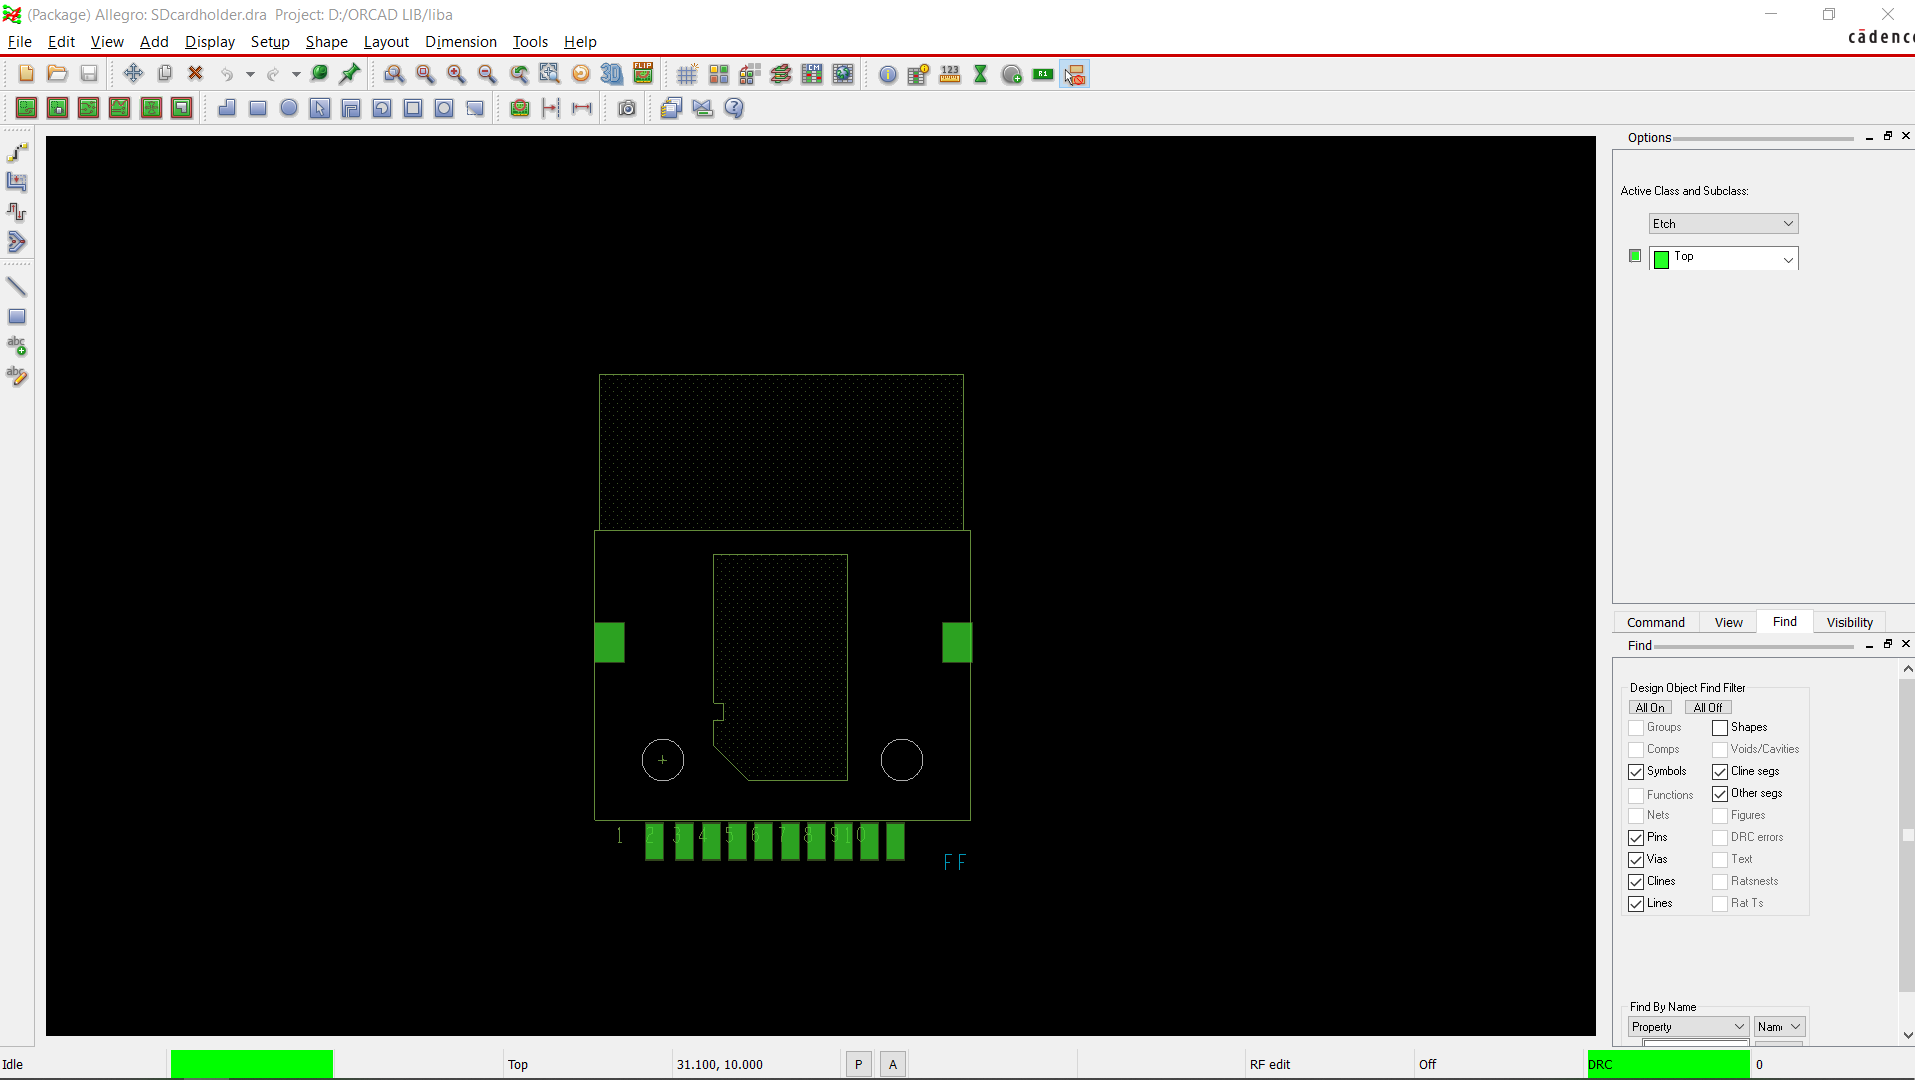Click the All On button in Find filter
Image resolution: width=1915 pixels, height=1080 pixels.
pos(1651,707)
